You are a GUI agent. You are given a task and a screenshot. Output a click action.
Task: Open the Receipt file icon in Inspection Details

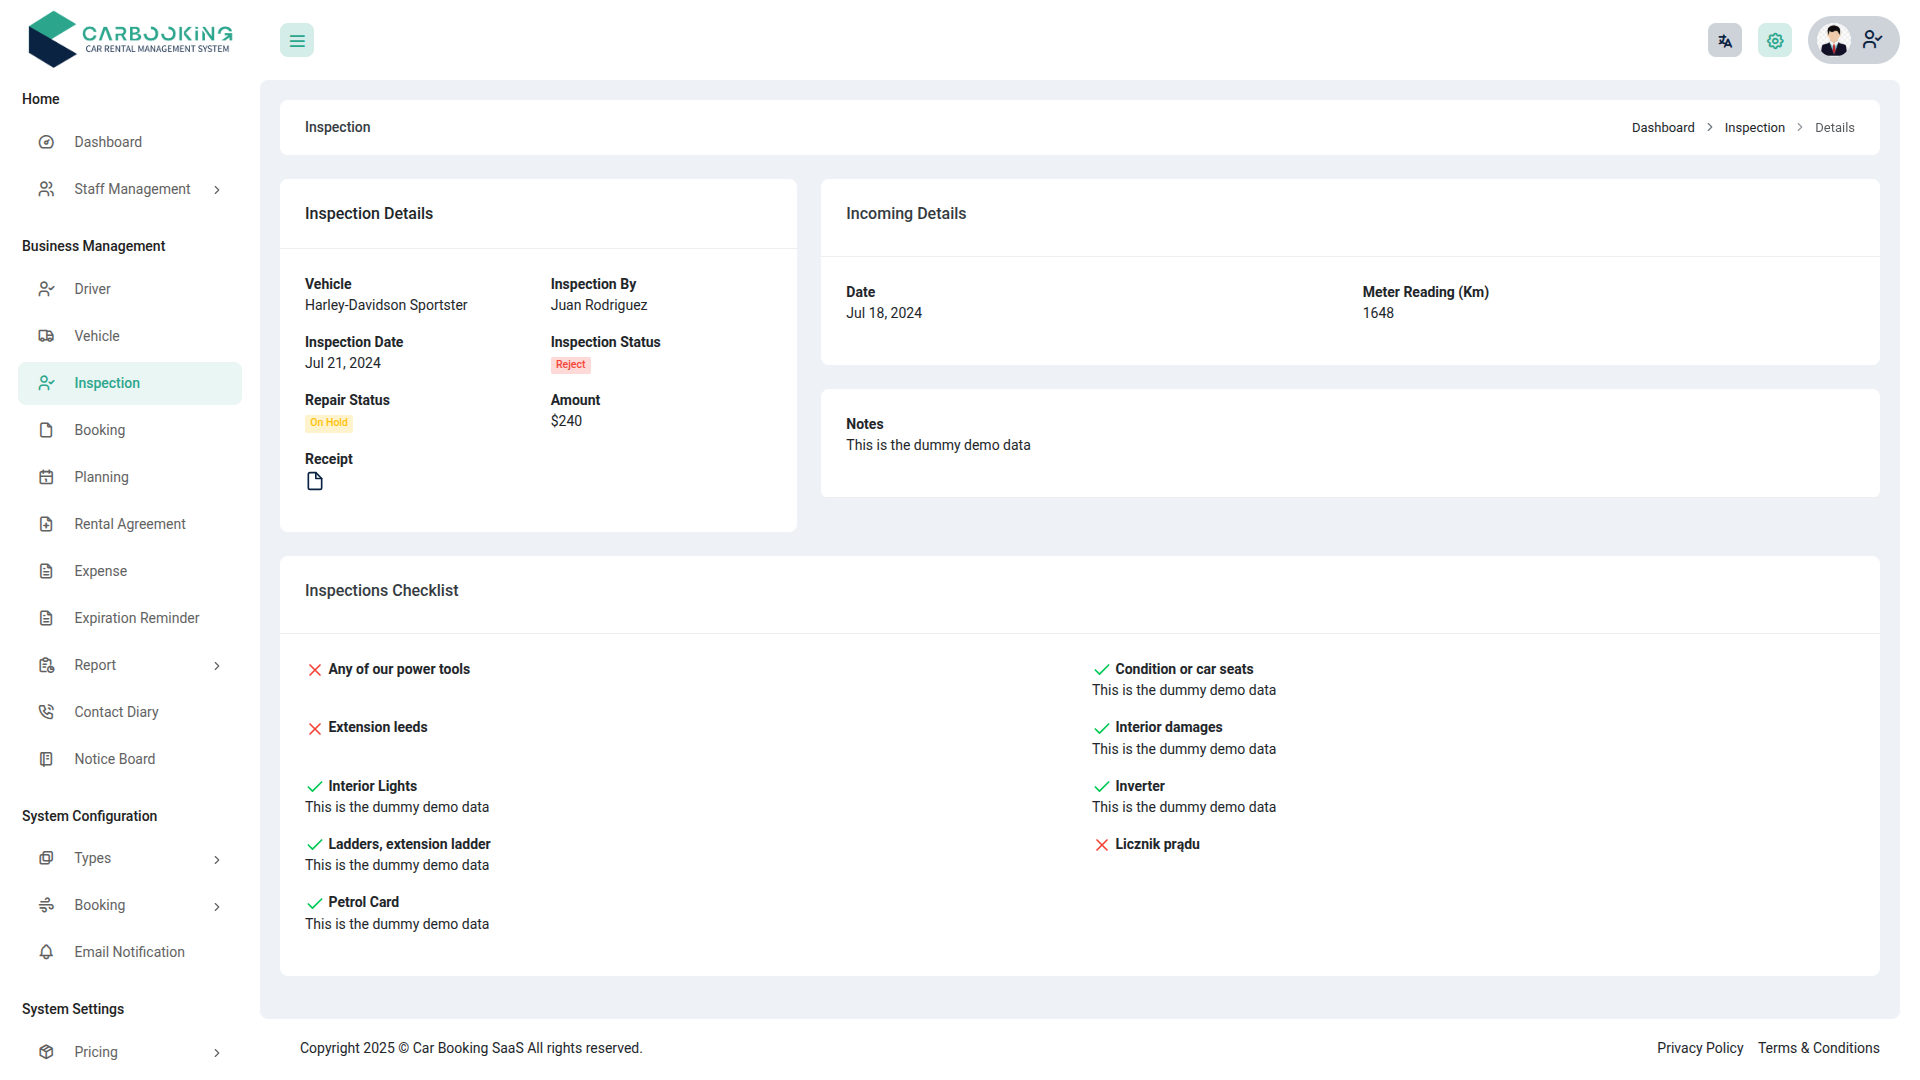point(314,481)
